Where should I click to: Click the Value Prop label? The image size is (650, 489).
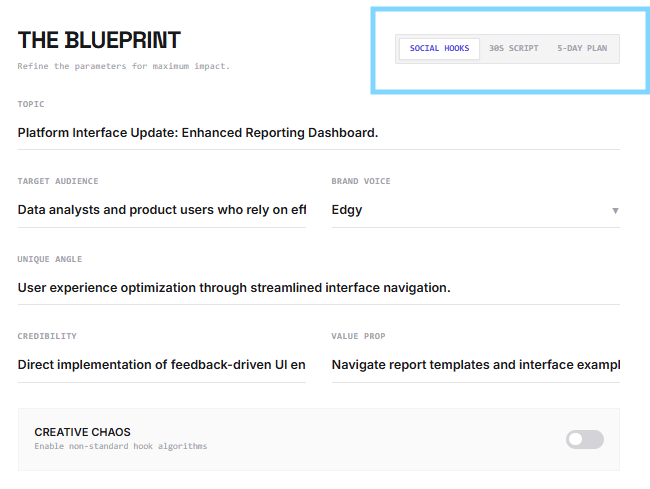tap(358, 336)
